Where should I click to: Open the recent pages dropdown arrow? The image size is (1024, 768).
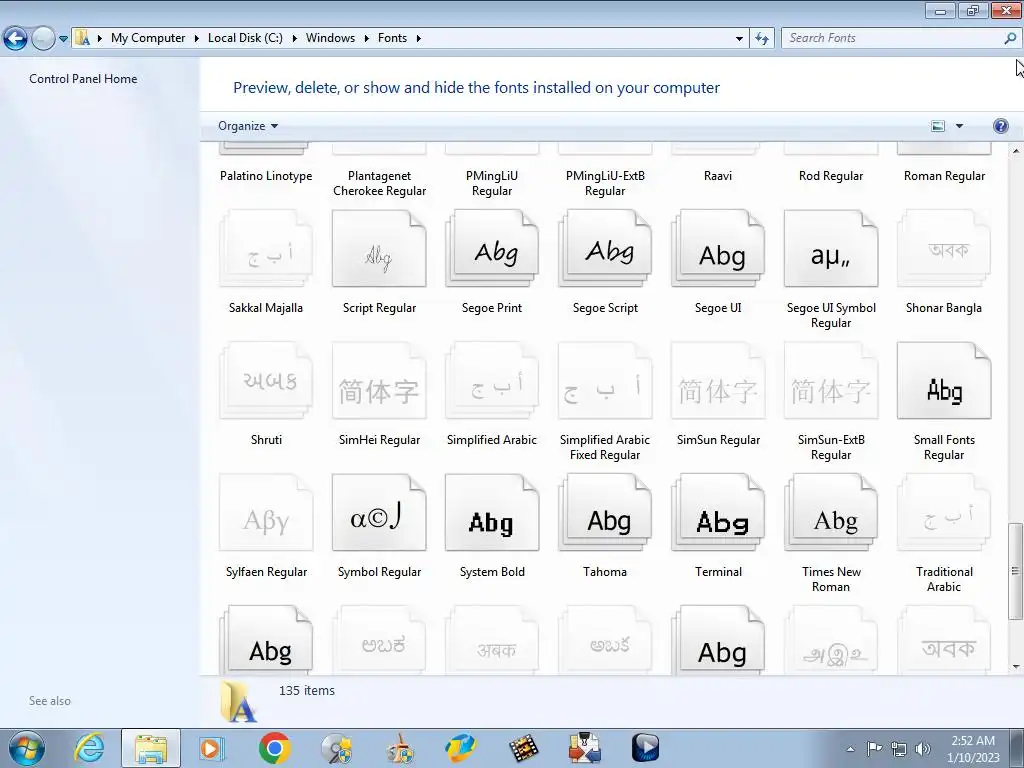[63, 39]
